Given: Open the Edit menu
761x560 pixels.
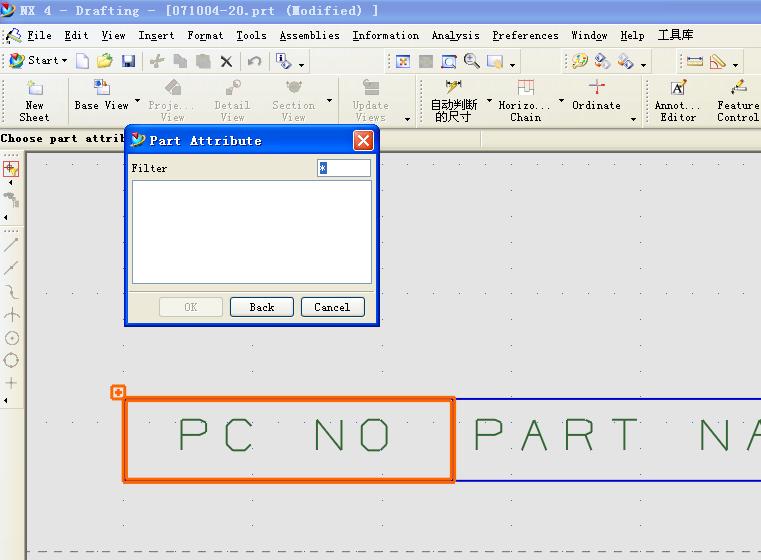Looking at the screenshot, I should tap(76, 35).
